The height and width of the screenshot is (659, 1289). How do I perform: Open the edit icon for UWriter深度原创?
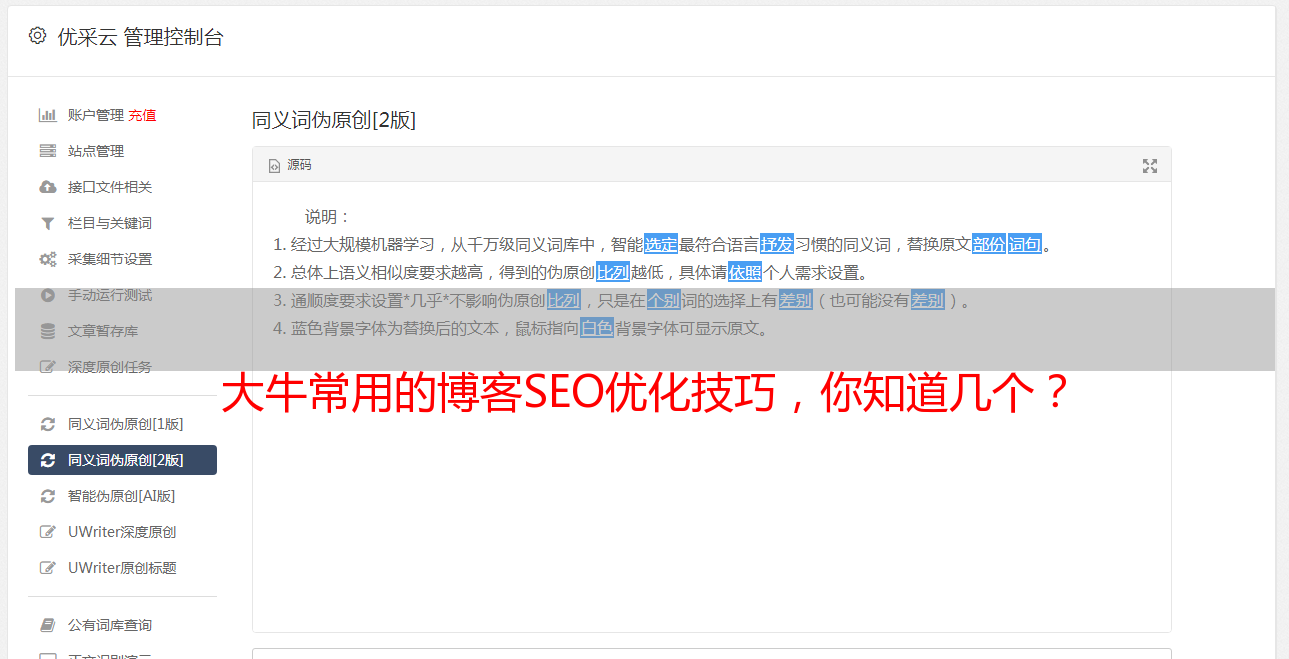point(47,532)
